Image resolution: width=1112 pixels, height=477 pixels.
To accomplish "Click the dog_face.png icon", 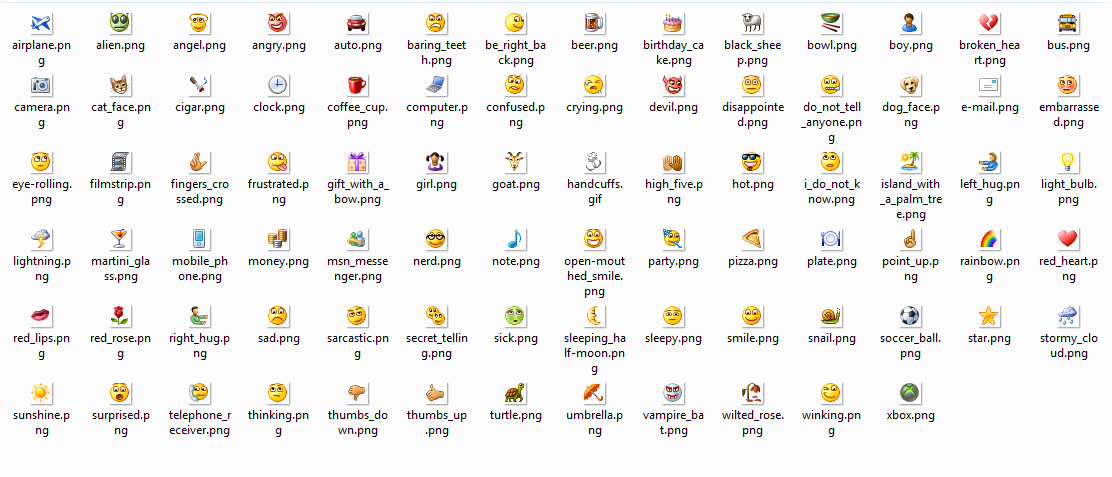I will 910,86.
